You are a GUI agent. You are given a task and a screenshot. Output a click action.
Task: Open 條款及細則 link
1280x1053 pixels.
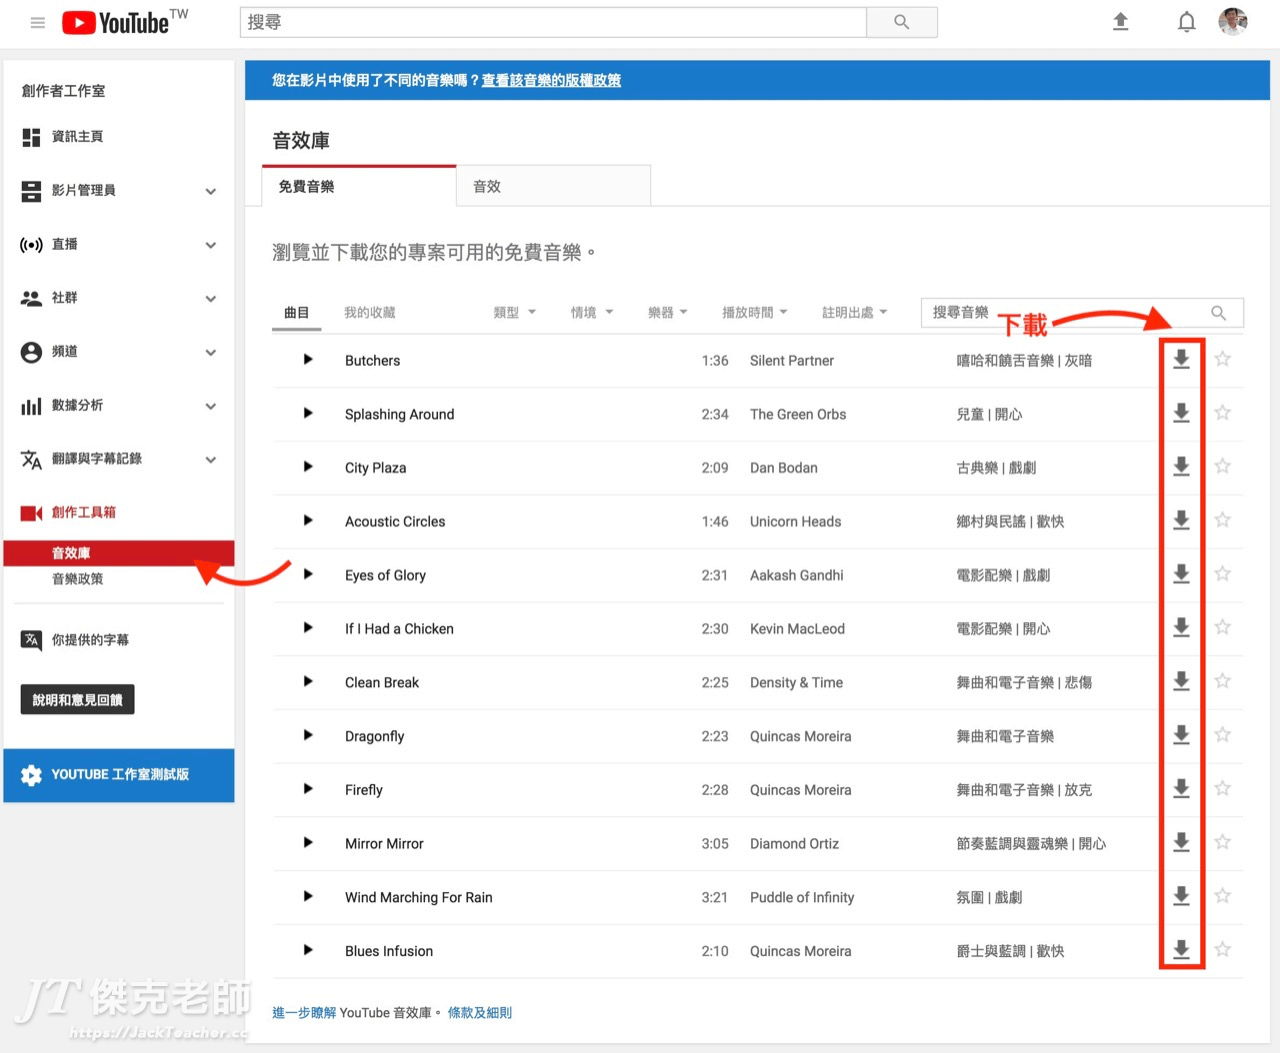(x=480, y=1012)
